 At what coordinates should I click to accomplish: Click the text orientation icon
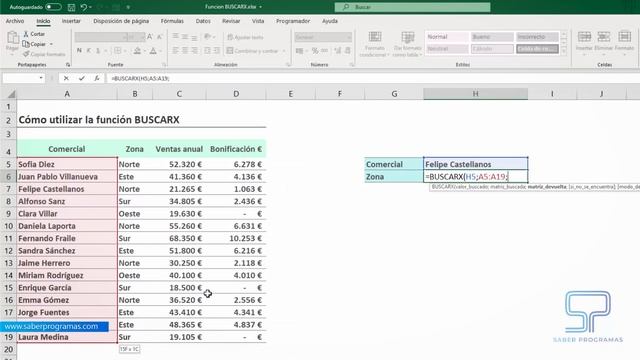[x=208, y=37]
